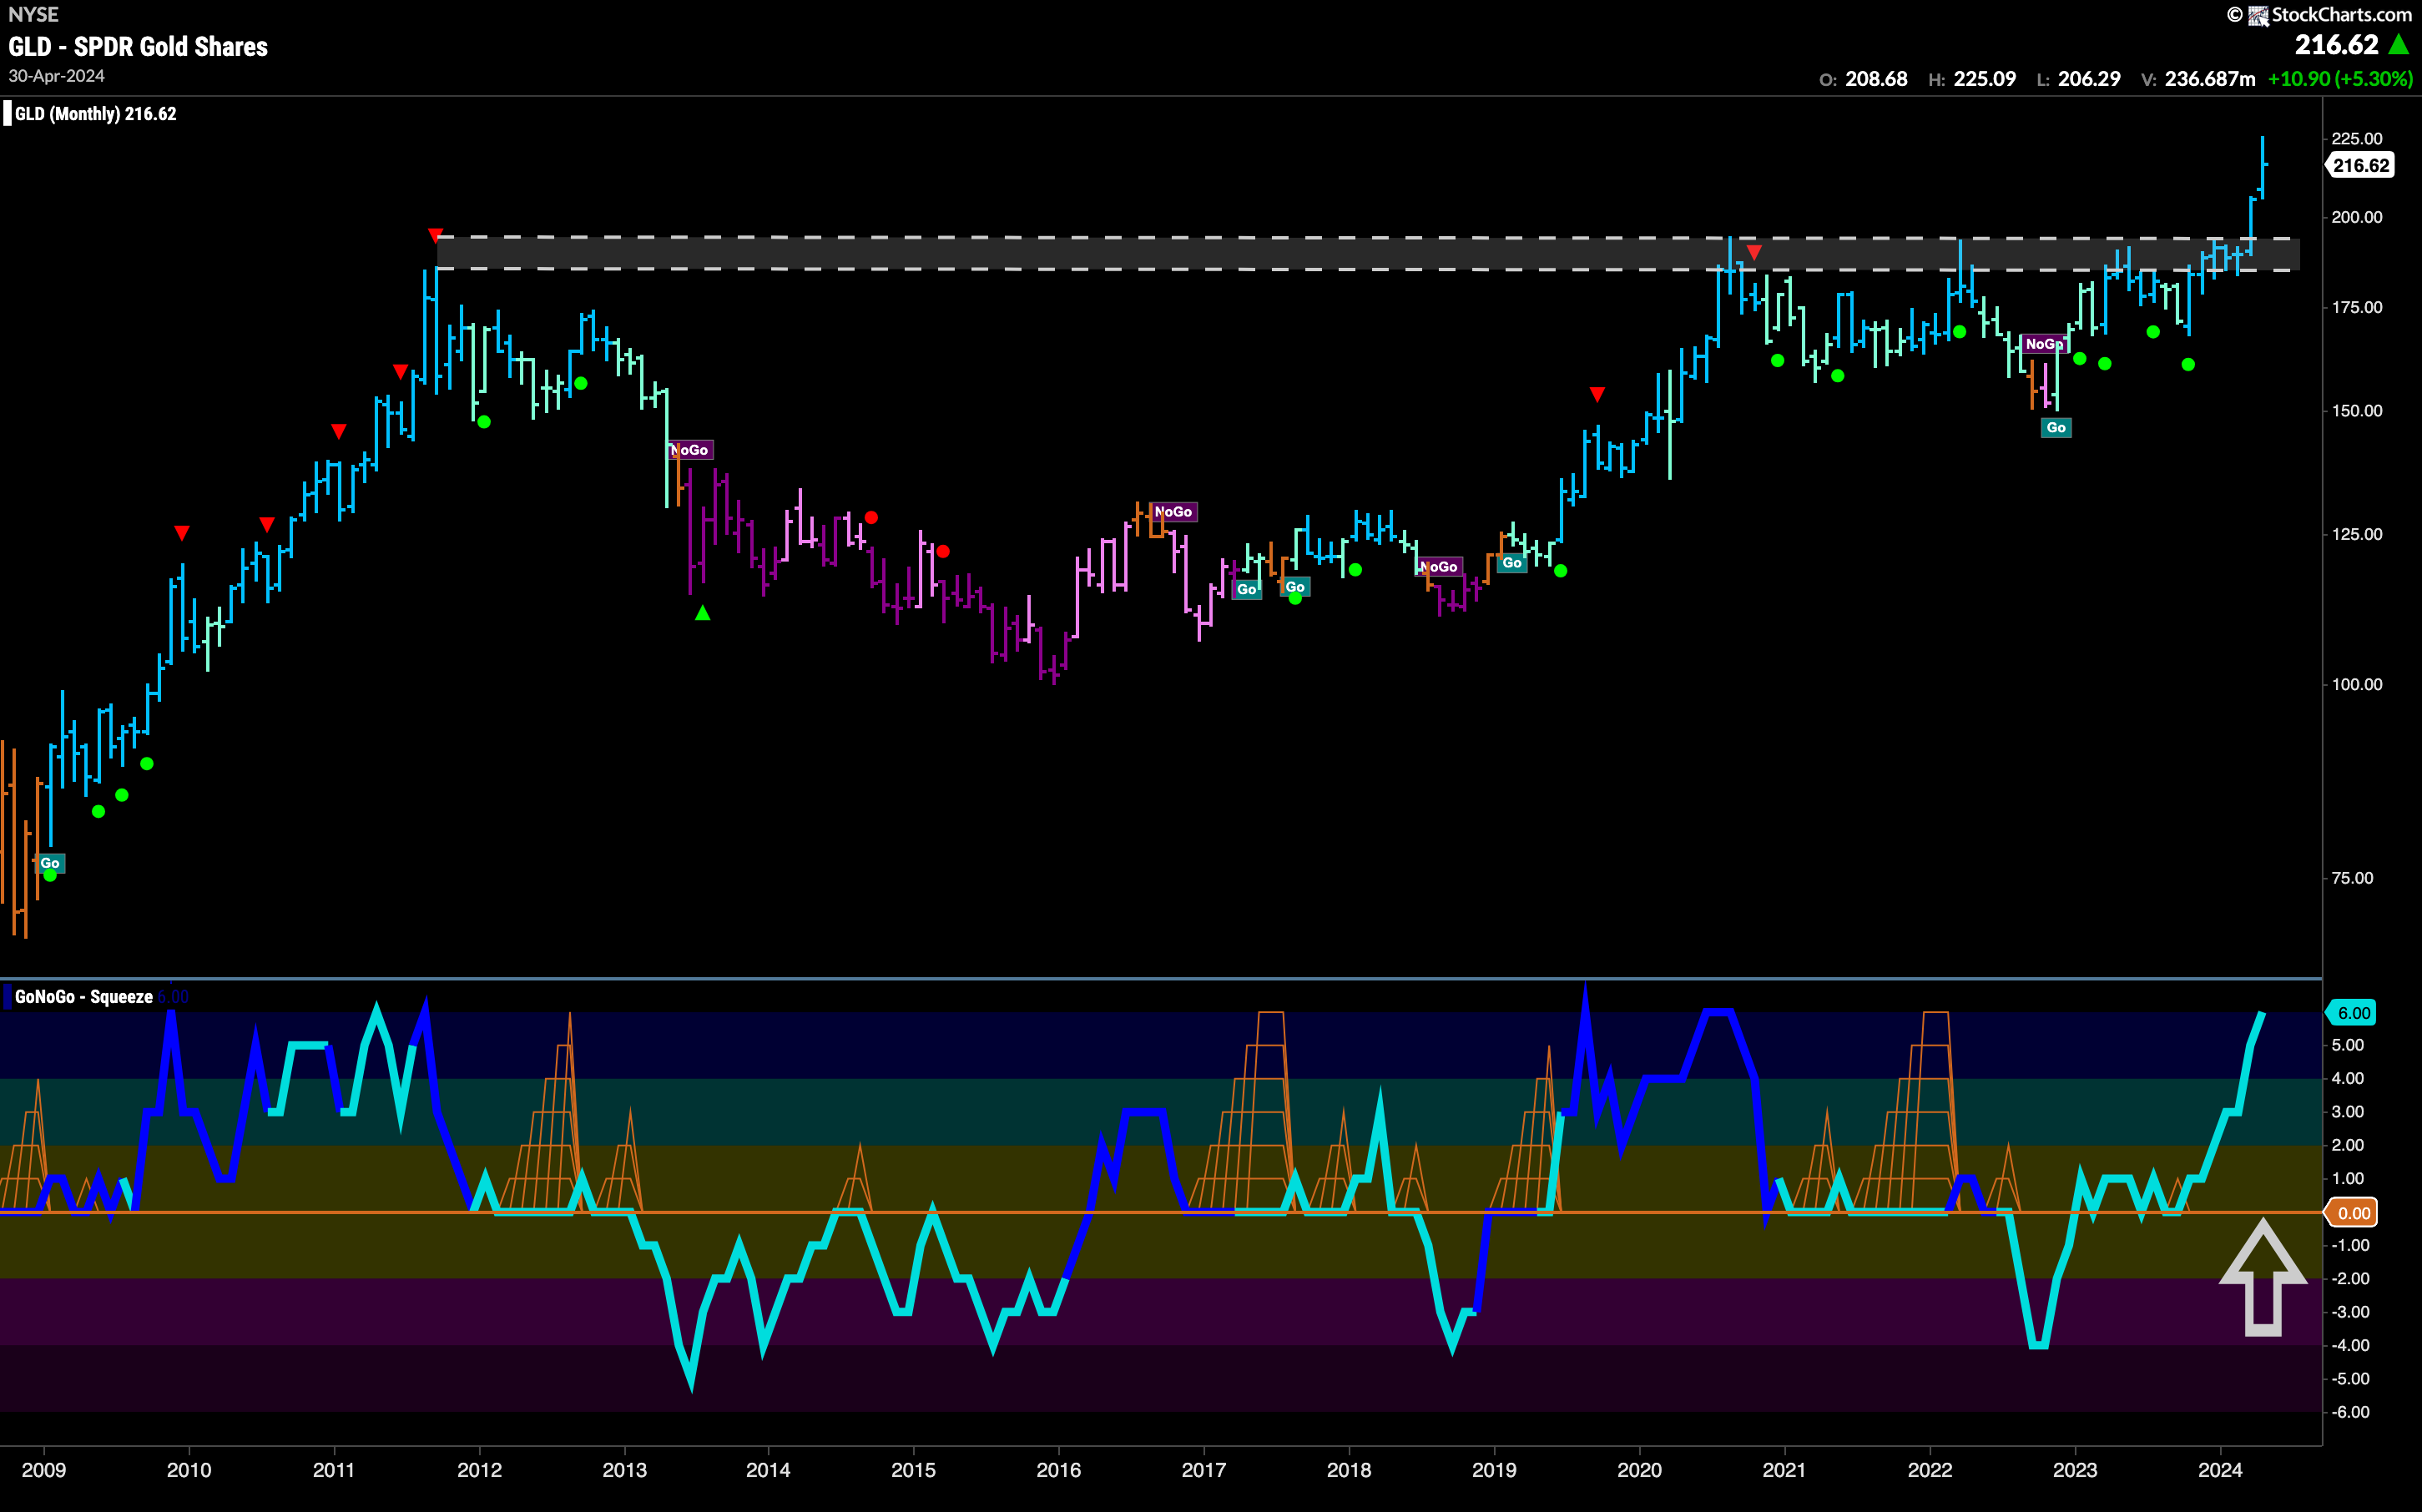This screenshot has height=1512, width=2422.
Task: Click the GLD (Monthly) 216.62 legend label
Action: pyautogui.click(x=95, y=114)
